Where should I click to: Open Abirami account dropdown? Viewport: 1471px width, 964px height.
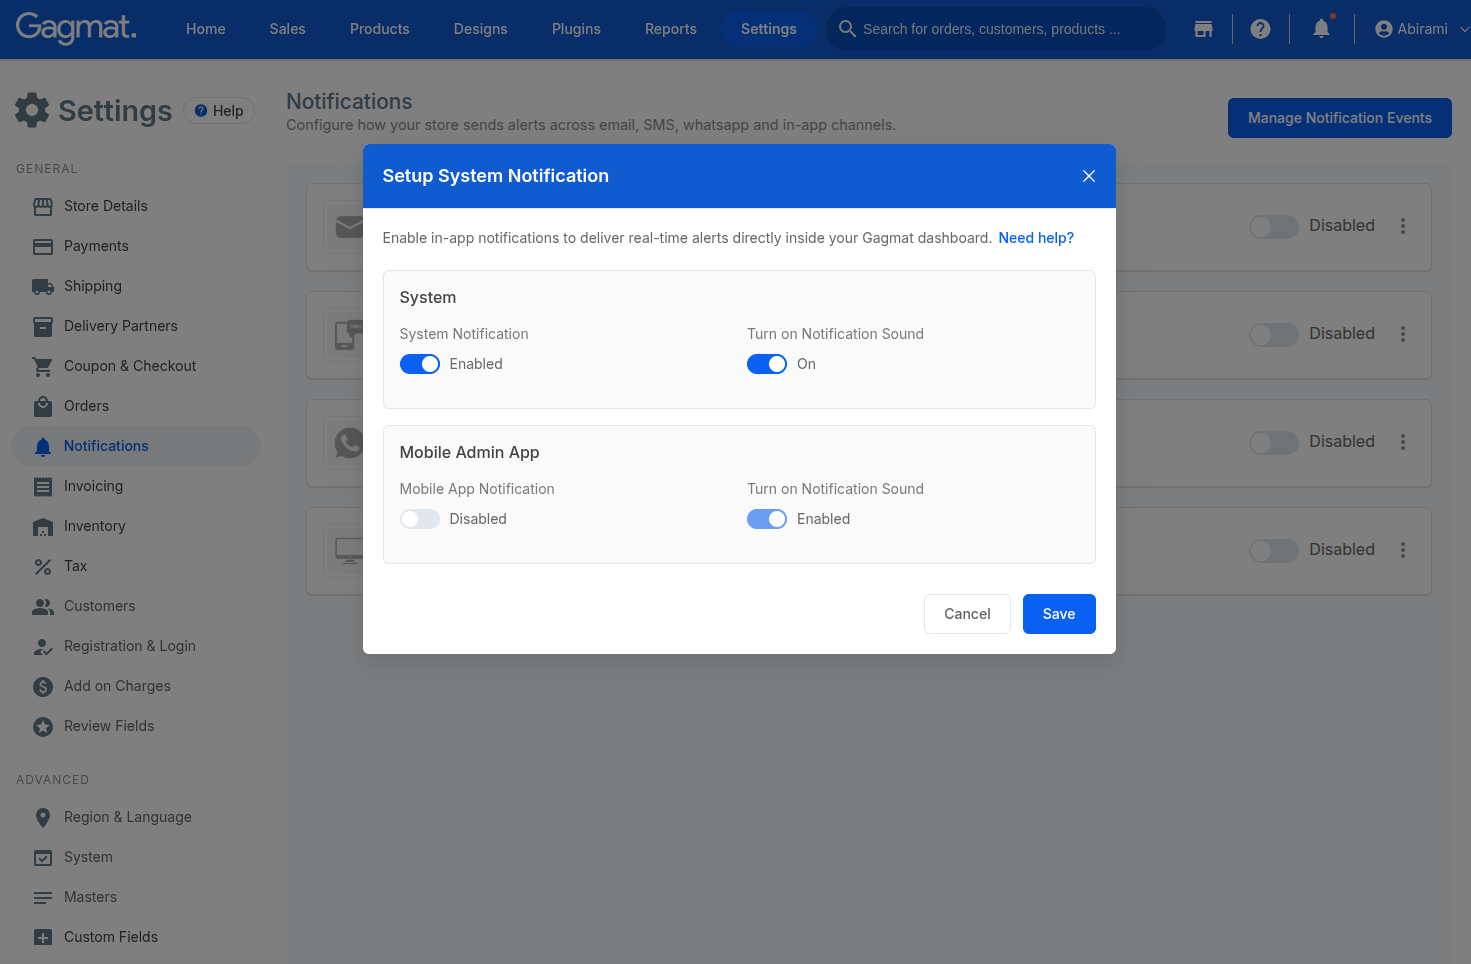1422,29
